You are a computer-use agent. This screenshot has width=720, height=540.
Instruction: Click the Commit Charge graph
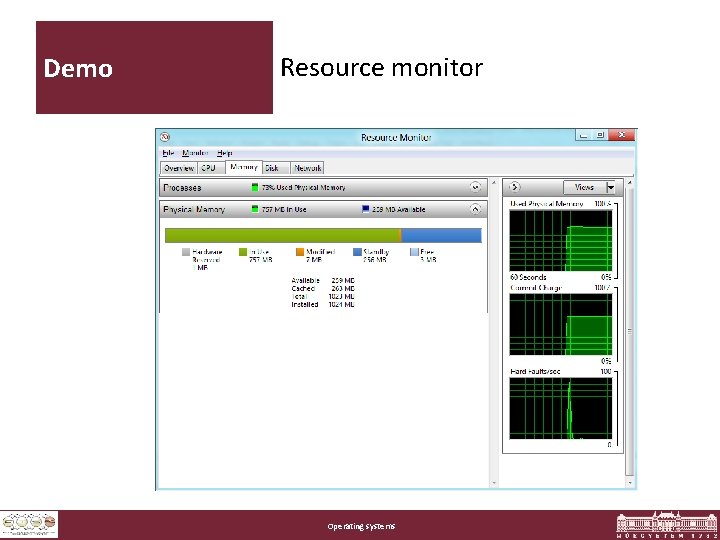(561, 324)
